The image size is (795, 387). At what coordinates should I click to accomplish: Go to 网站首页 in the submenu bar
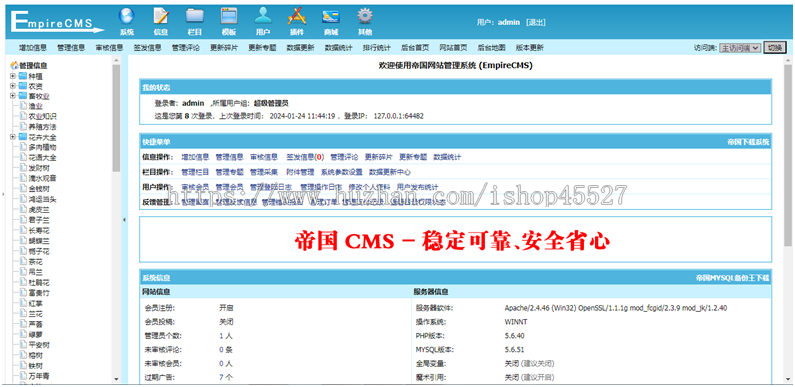coord(453,48)
